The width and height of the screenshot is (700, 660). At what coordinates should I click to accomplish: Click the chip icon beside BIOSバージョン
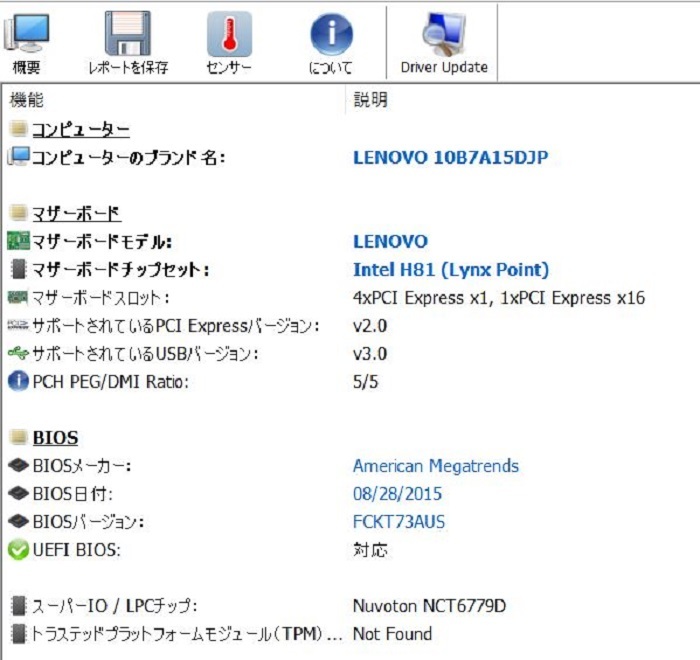(x=18, y=521)
